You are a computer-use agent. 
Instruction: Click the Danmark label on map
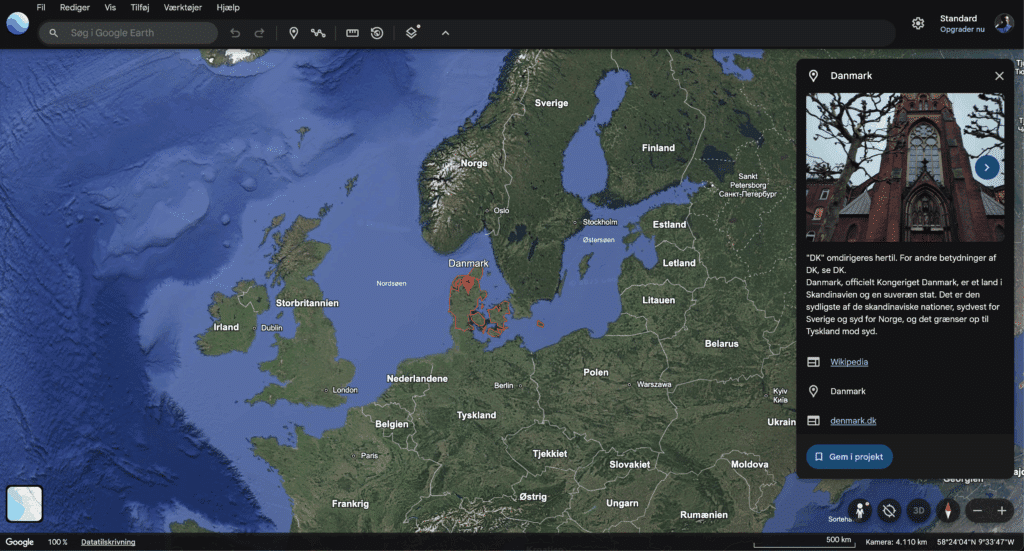point(468,263)
